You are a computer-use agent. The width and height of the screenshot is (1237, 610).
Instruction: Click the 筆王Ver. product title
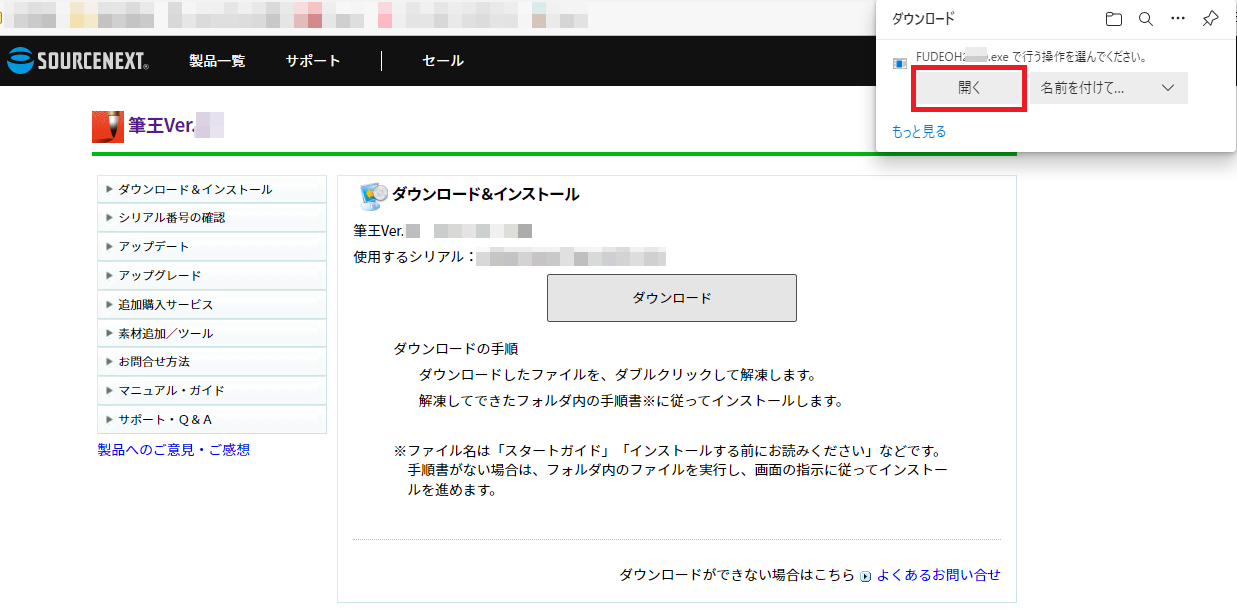[x=160, y=126]
